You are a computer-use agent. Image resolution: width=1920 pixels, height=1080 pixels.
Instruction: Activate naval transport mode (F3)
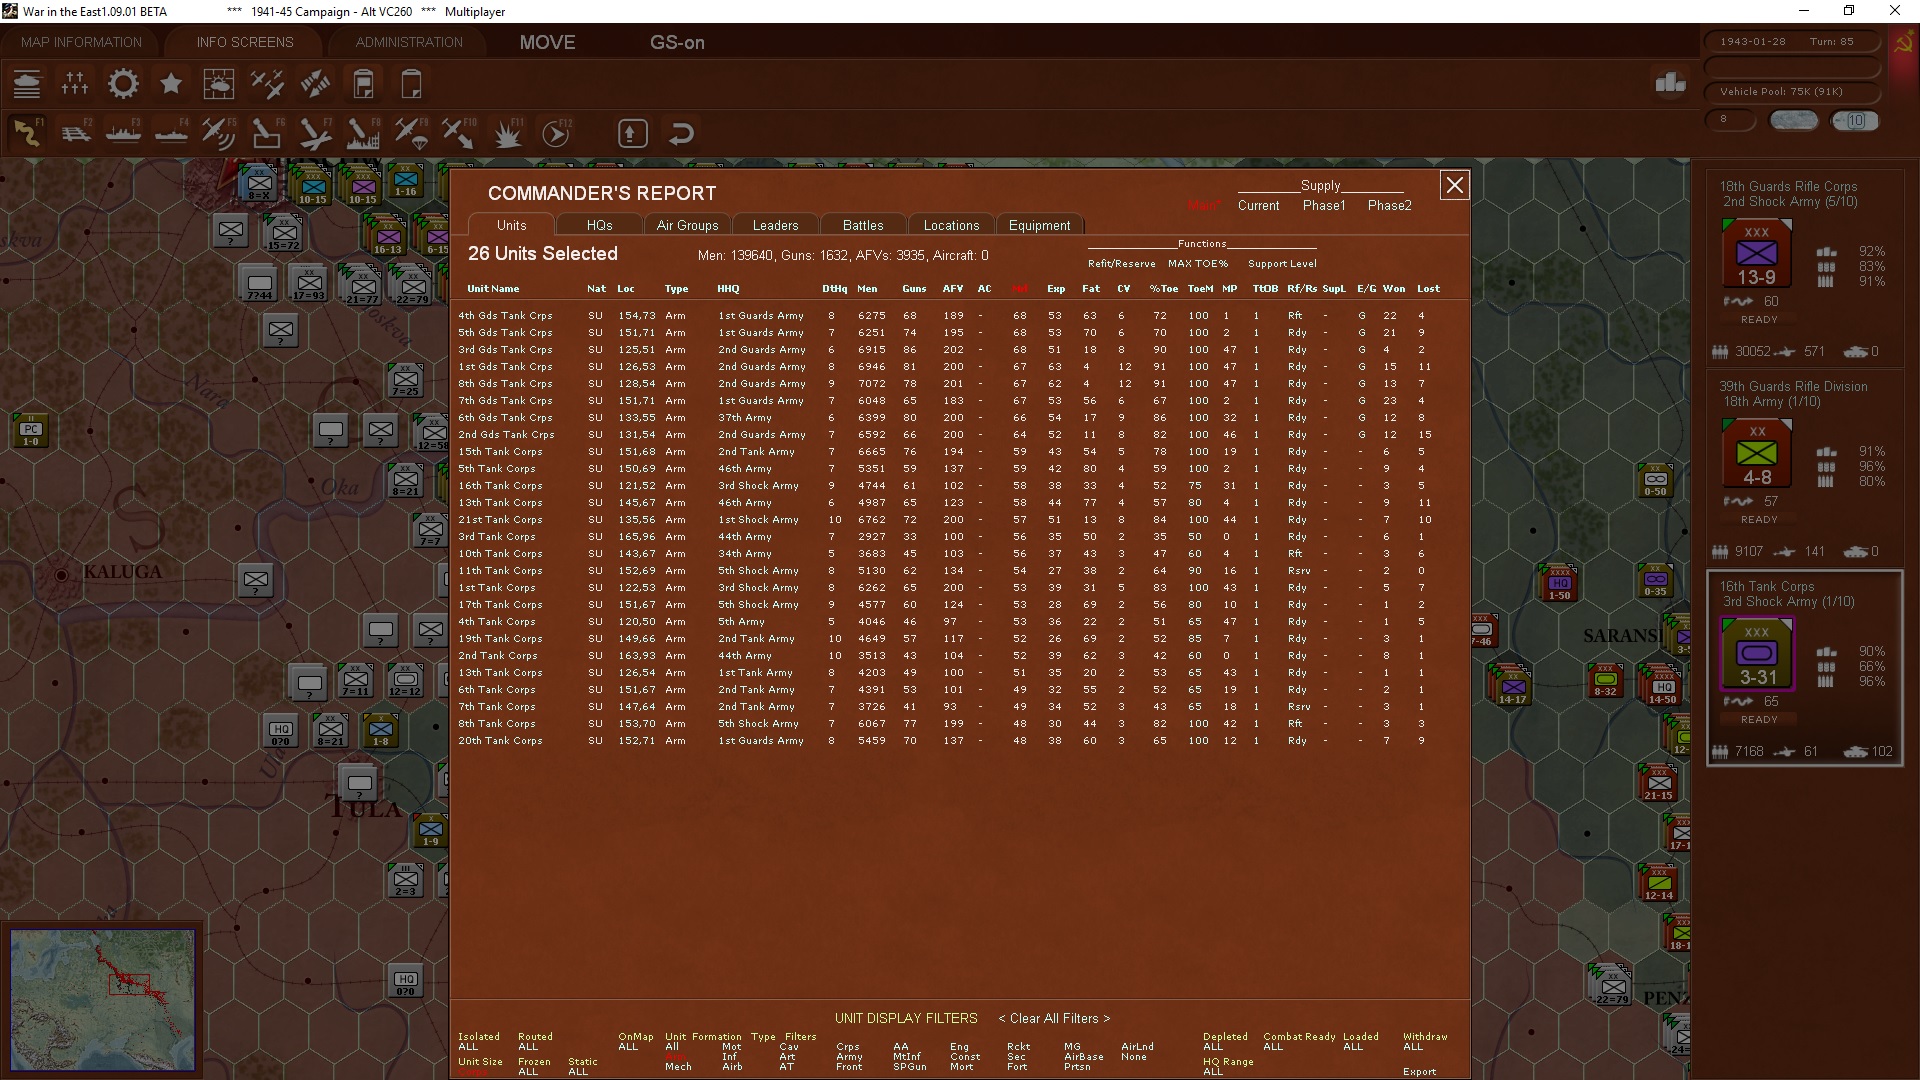124,133
